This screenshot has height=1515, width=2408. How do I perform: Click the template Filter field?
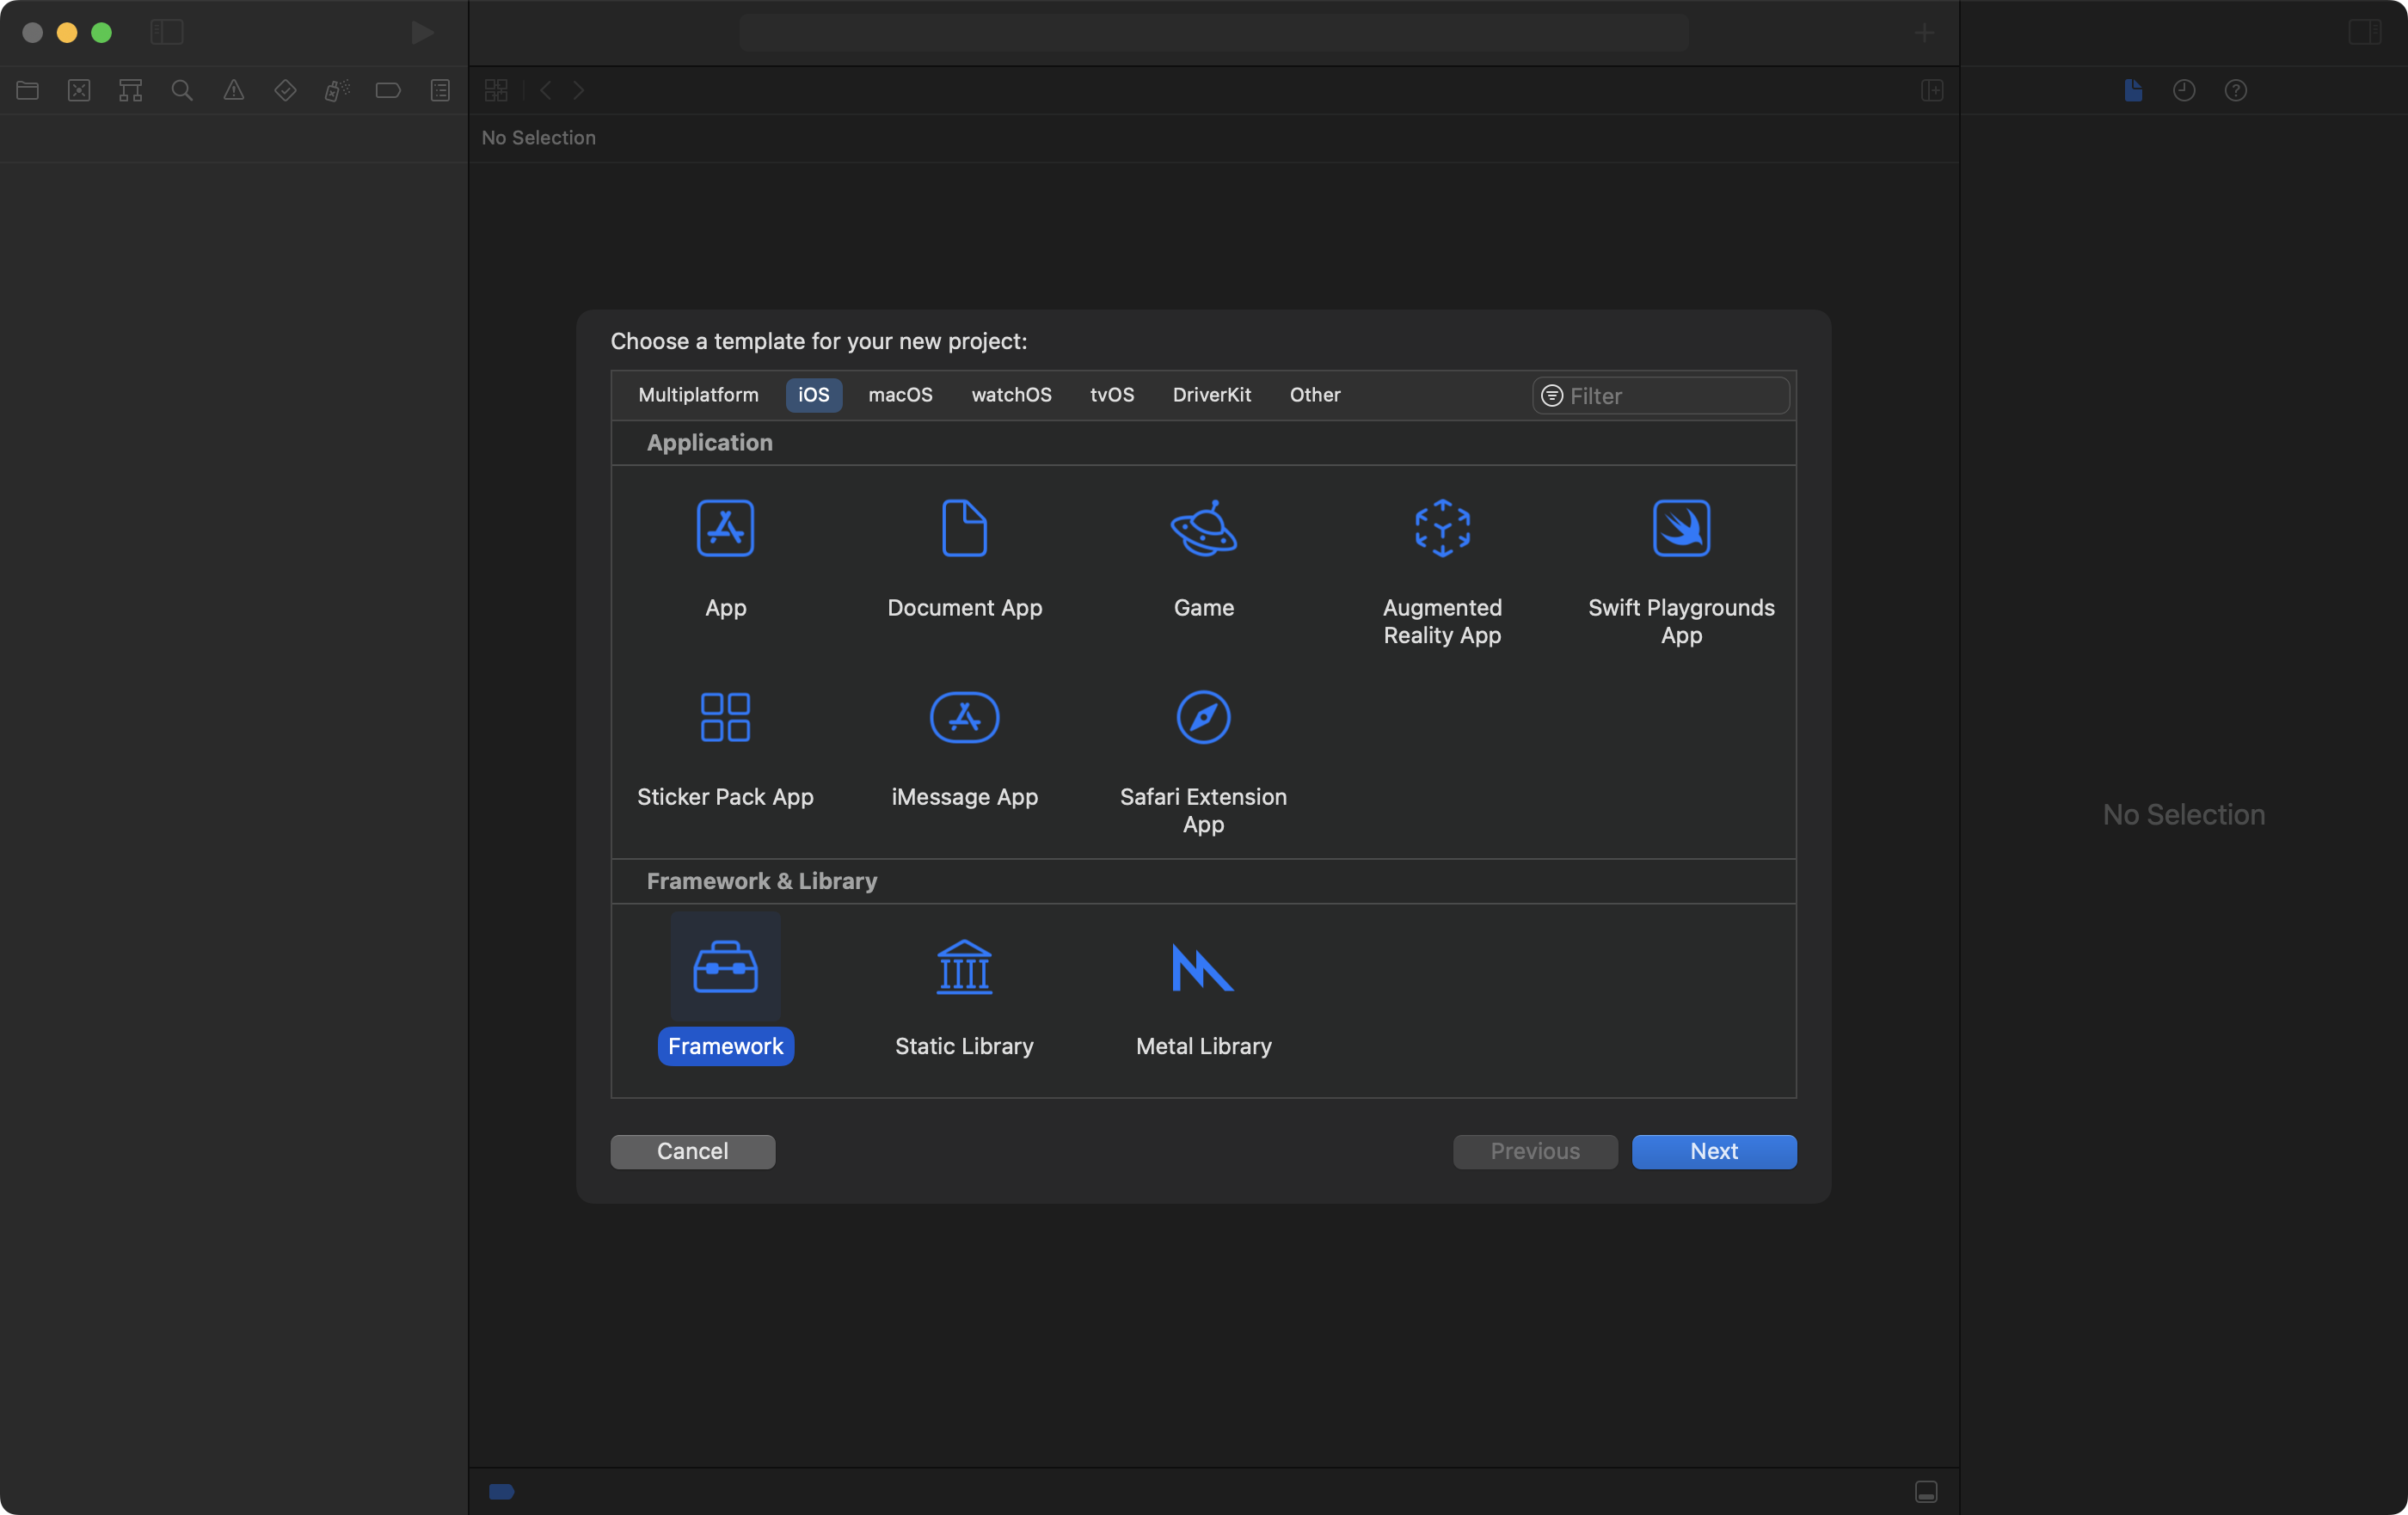[x=1675, y=396]
